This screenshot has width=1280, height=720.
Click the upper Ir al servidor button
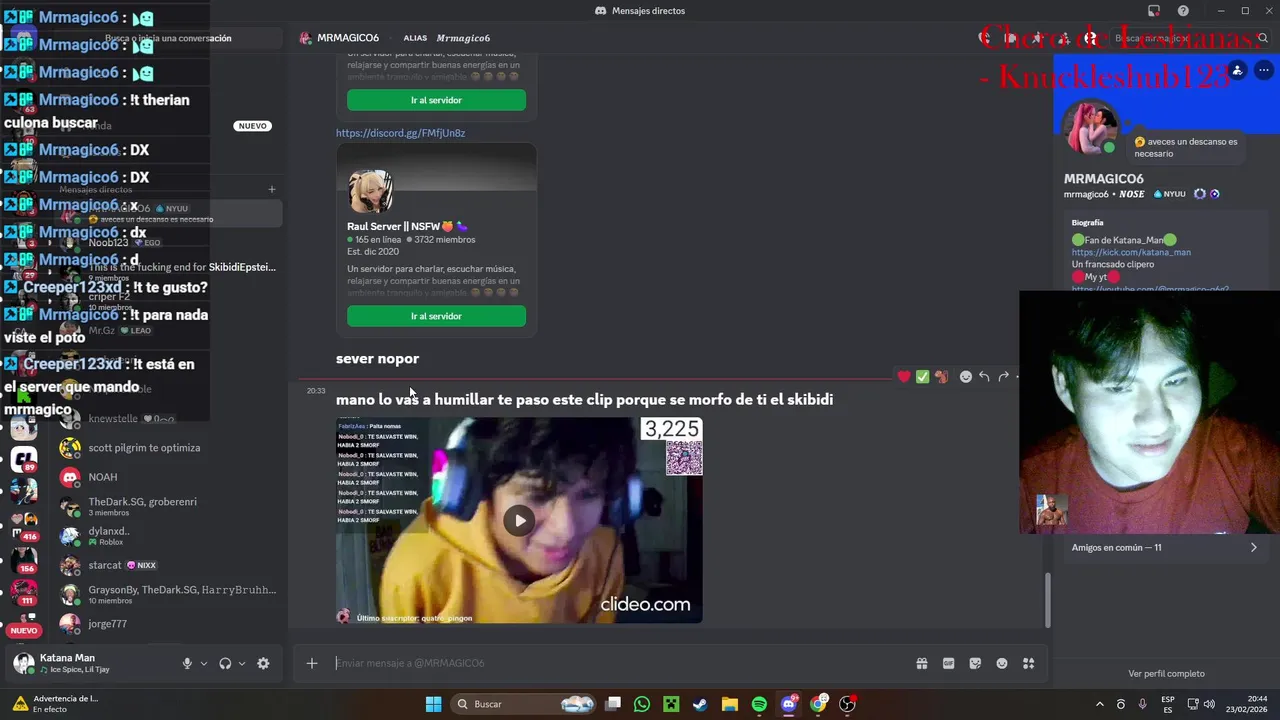(x=436, y=100)
